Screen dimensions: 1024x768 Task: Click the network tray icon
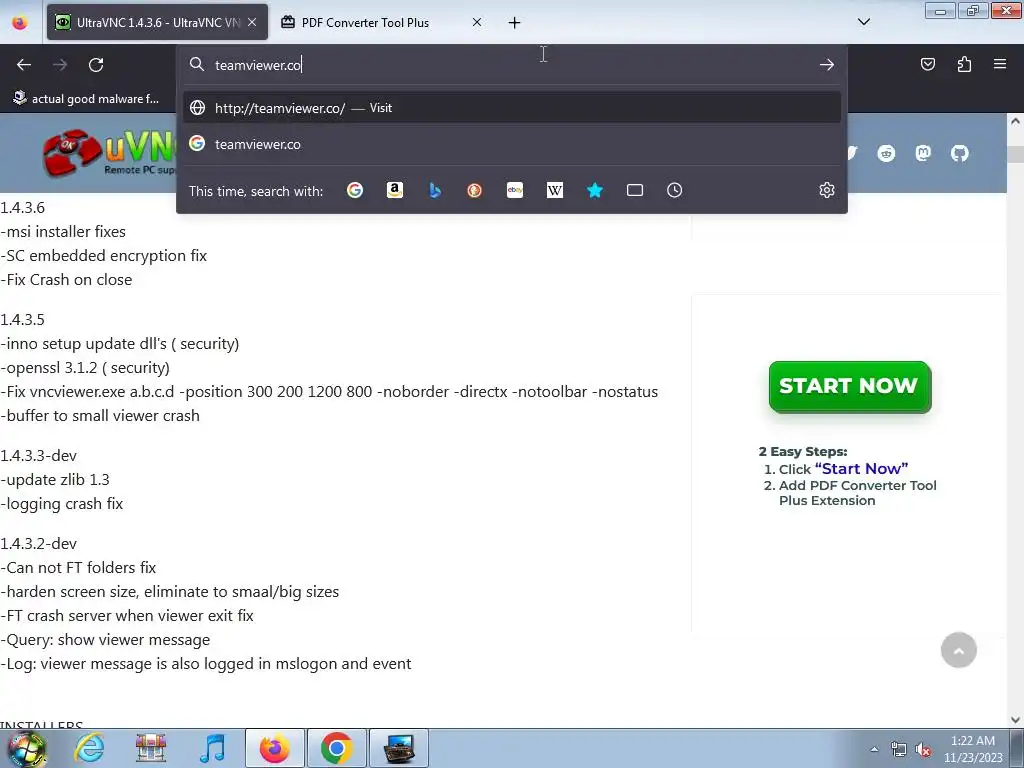(x=899, y=750)
